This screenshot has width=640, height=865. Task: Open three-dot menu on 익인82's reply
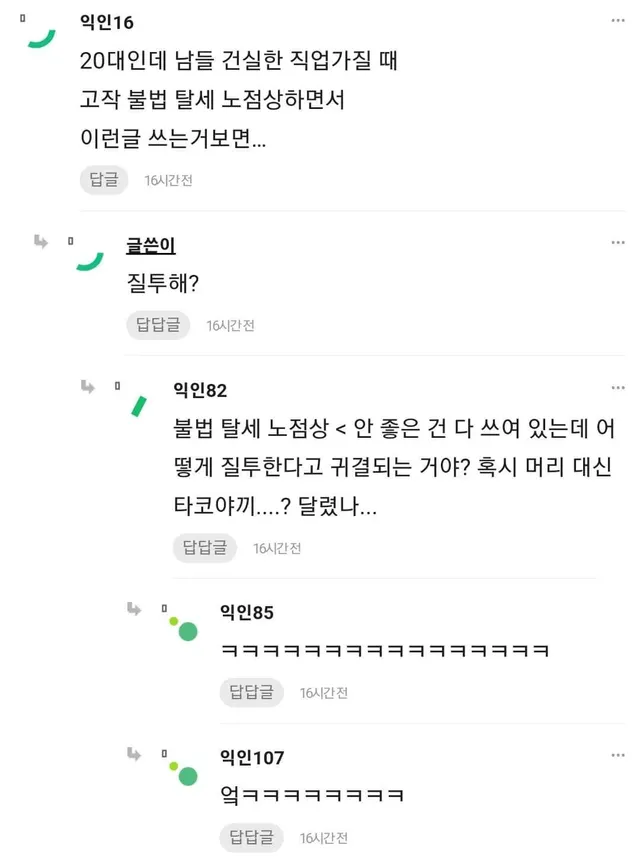(619, 388)
